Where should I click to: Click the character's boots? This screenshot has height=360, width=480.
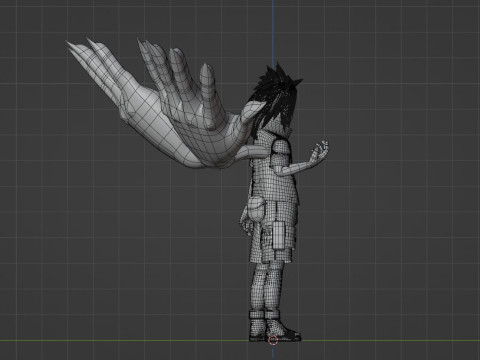(x=275, y=326)
